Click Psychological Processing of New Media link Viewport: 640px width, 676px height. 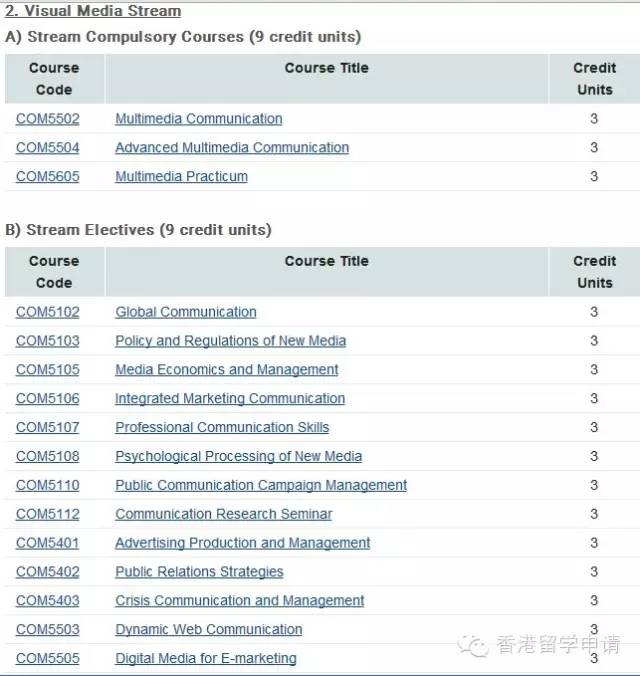click(x=238, y=456)
